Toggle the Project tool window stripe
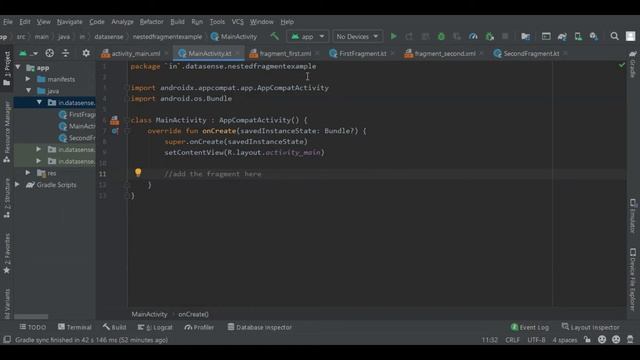The image size is (640, 360). [x=7, y=69]
